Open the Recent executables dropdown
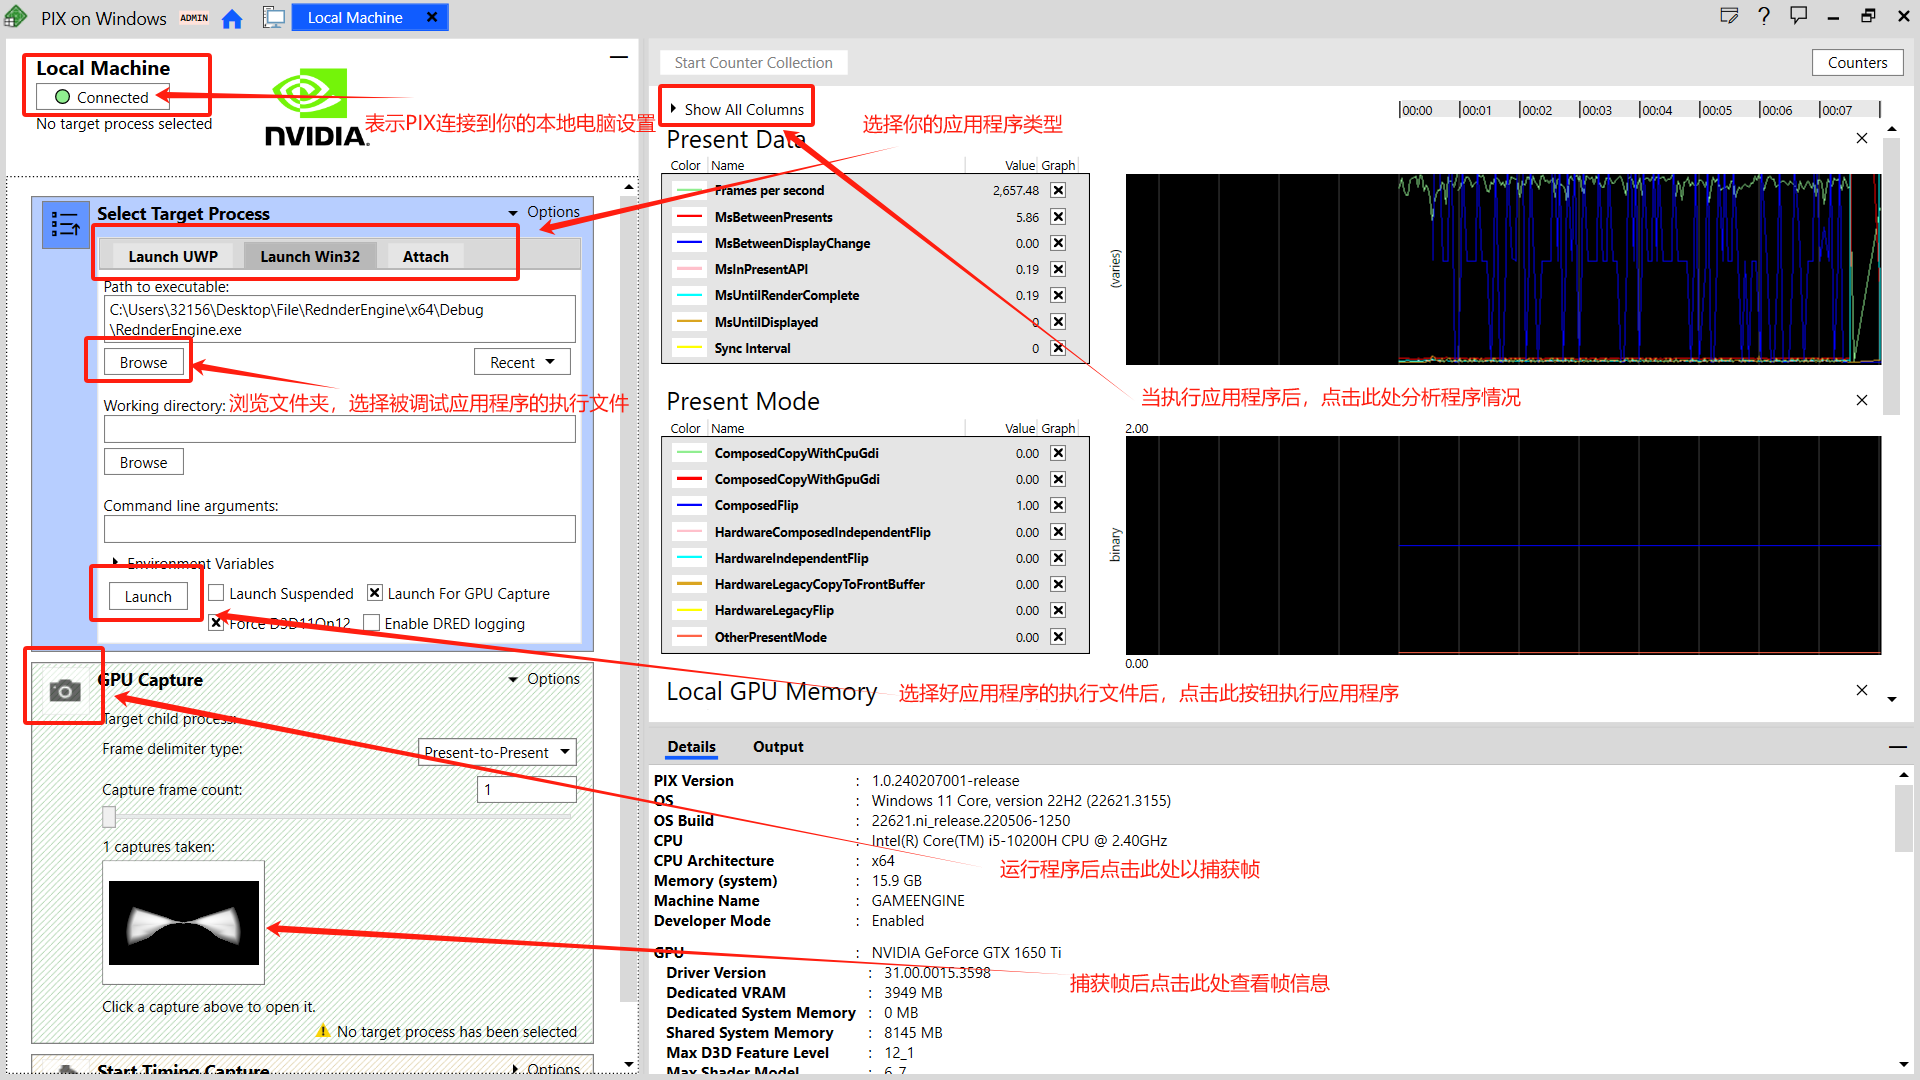Viewport: 1920px width, 1080px height. (521, 362)
